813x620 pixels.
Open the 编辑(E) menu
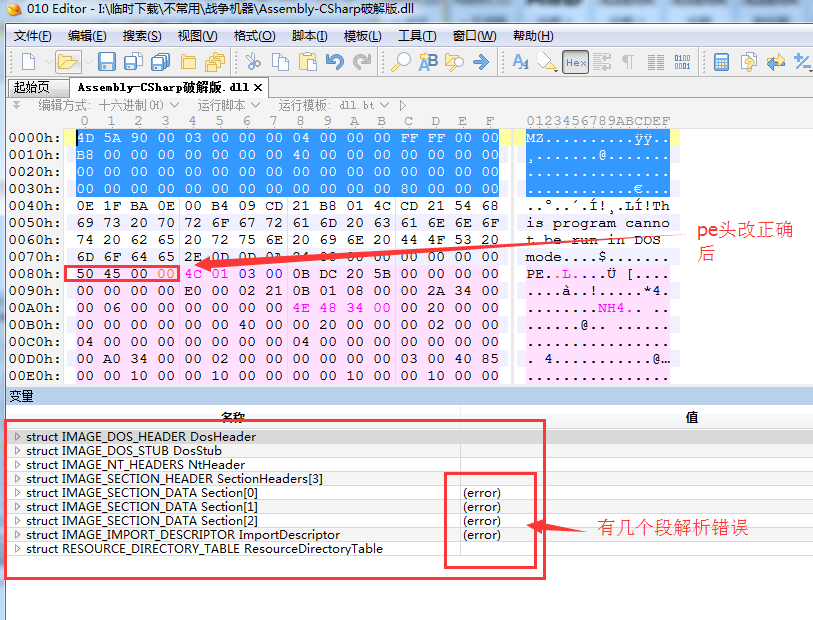[87, 36]
